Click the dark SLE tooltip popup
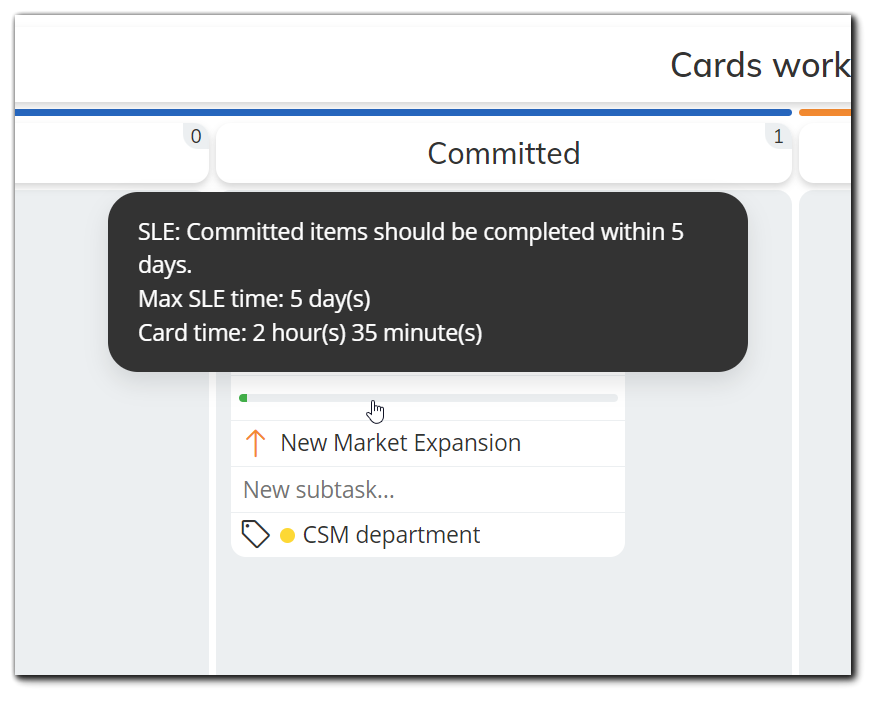 point(428,282)
